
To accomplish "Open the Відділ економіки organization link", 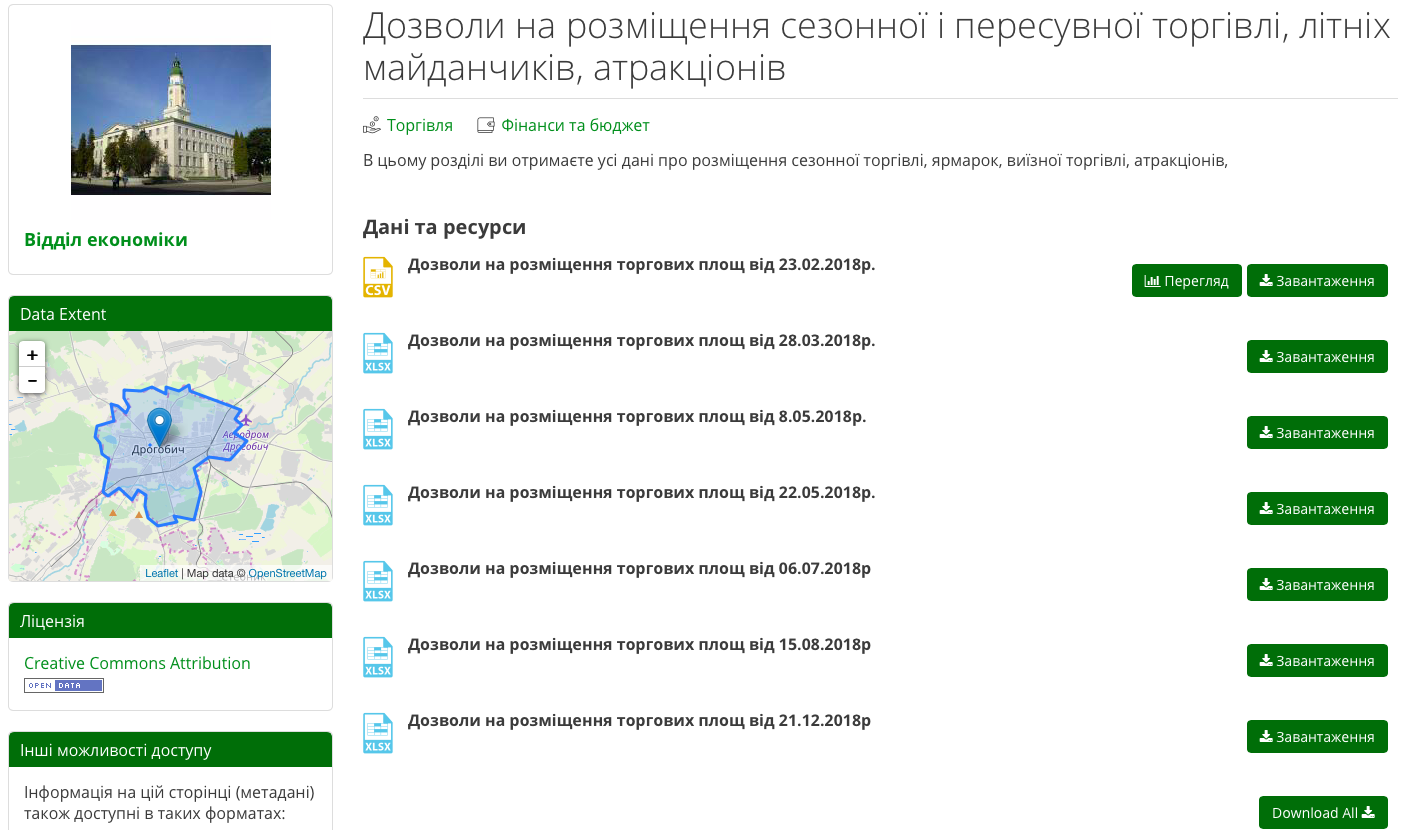I will click(x=106, y=240).
